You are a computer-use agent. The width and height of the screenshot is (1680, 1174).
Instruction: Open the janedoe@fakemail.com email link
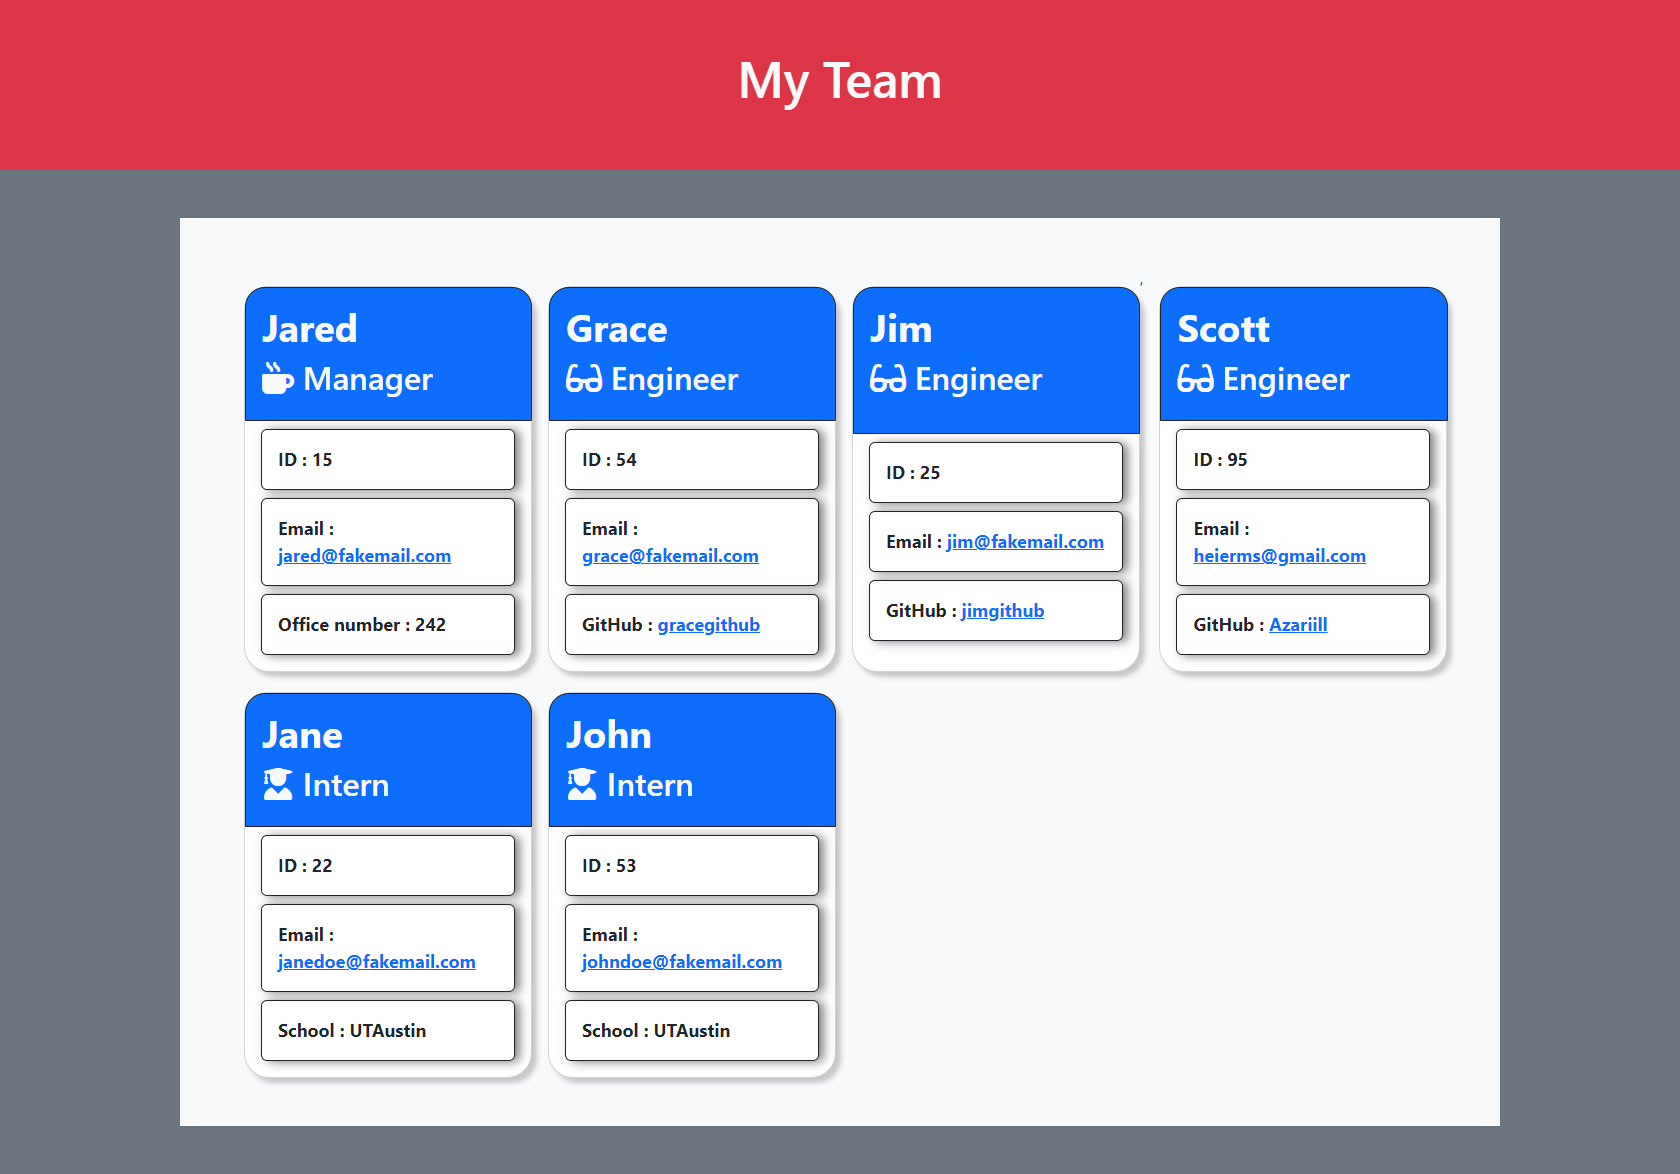click(x=376, y=961)
